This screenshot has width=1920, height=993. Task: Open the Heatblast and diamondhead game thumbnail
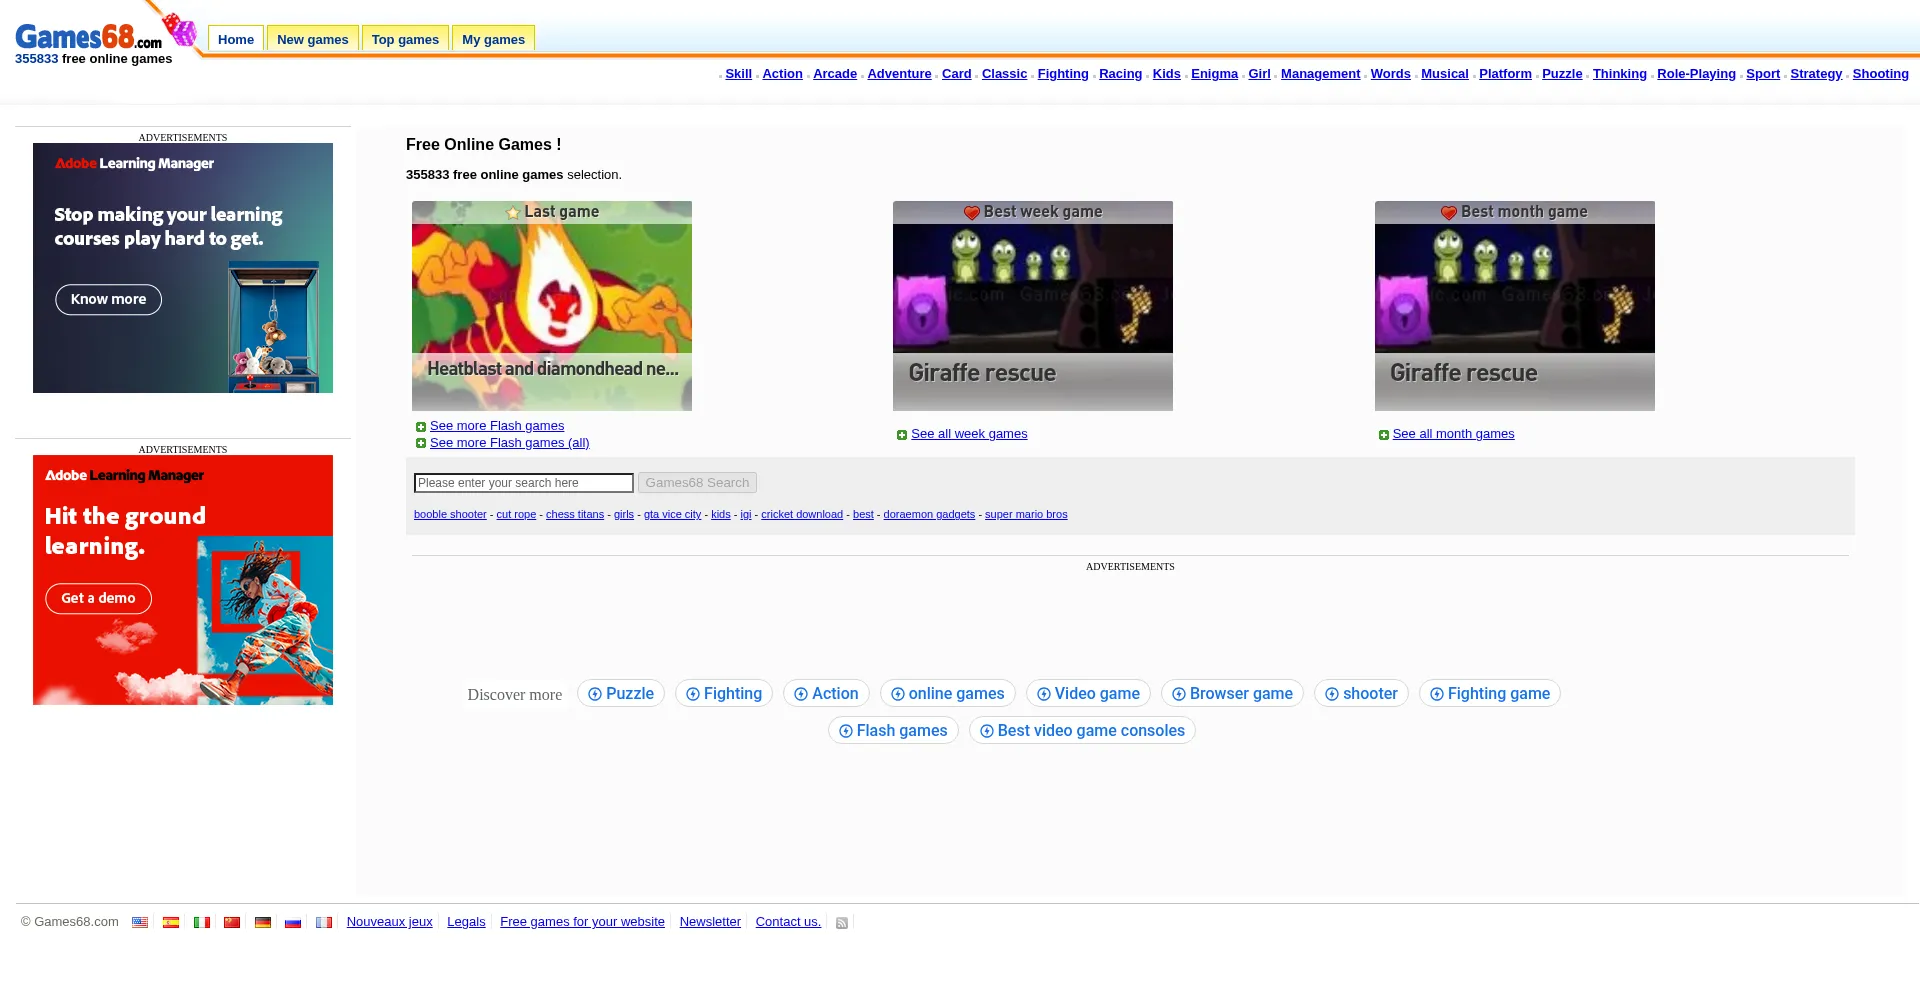(552, 306)
